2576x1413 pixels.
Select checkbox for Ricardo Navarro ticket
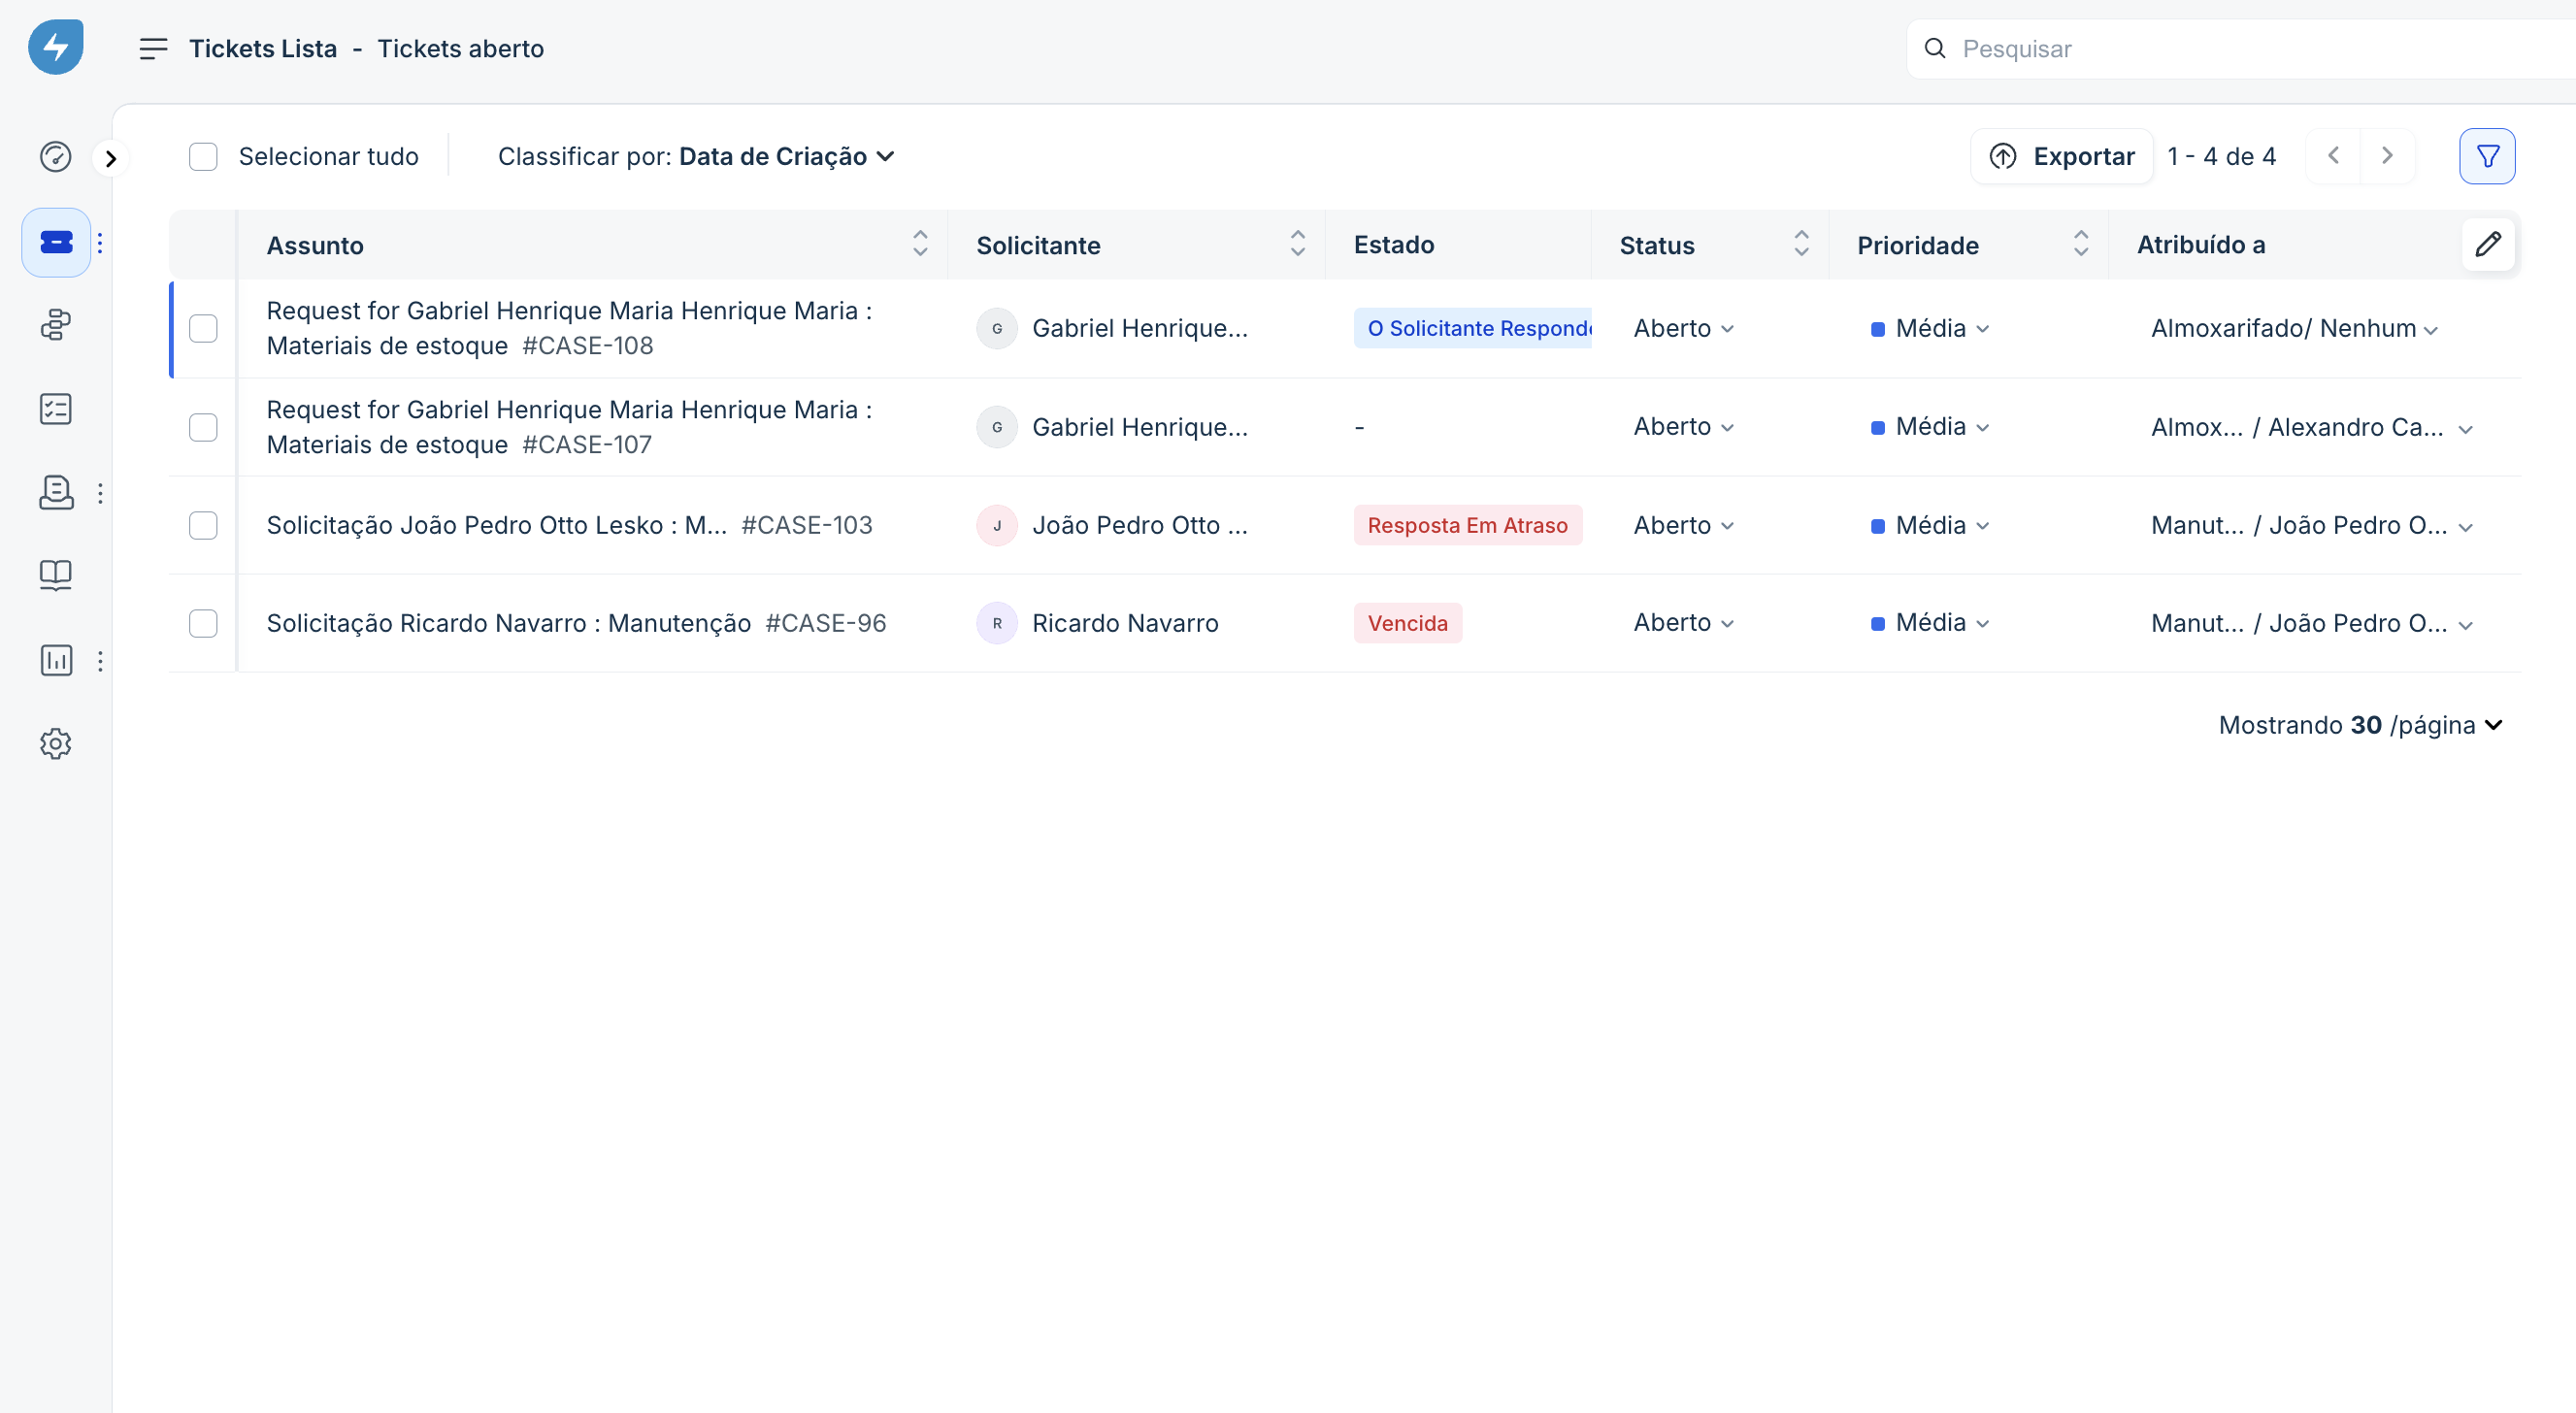point(203,623)
